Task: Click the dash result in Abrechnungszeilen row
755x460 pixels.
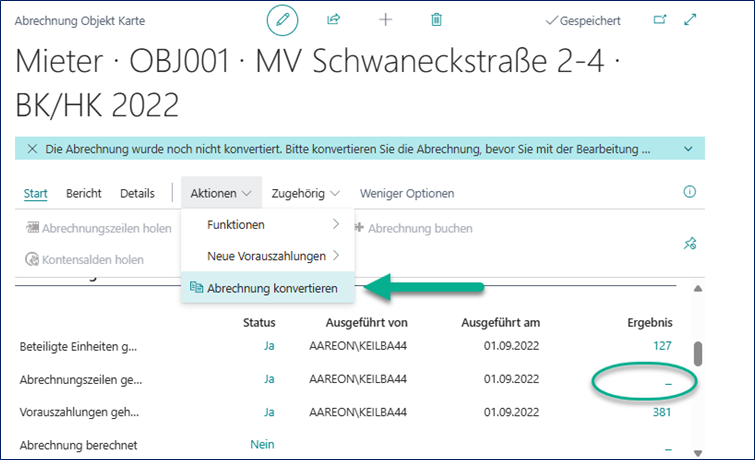Action: coord(668,384)
